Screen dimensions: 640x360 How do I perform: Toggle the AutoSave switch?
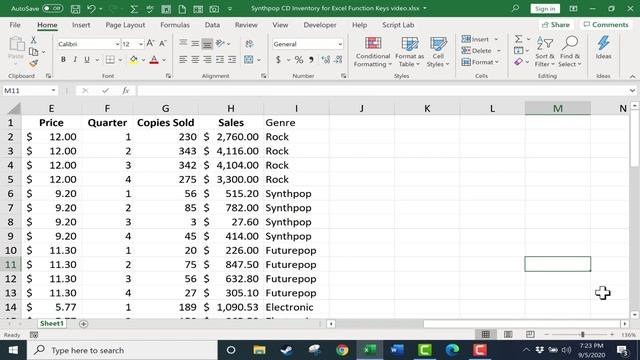(x=52, y=8)
